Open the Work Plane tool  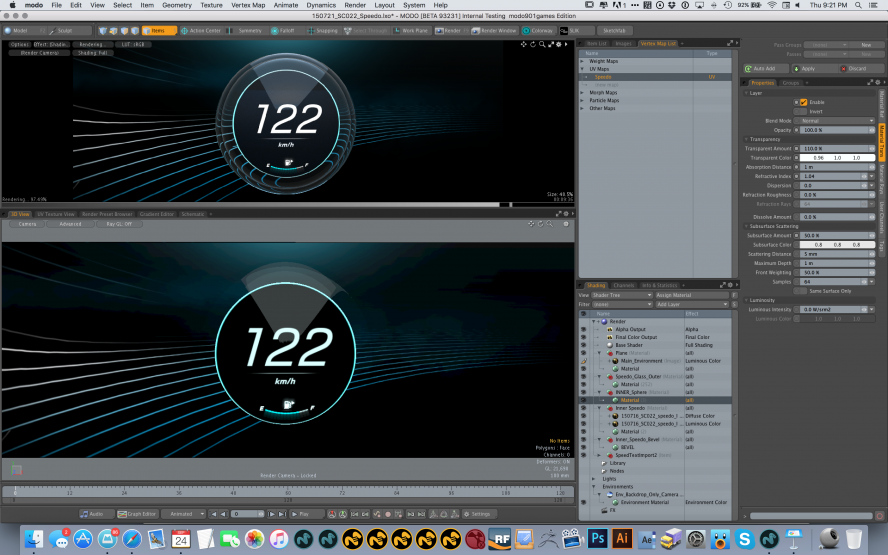[410, 31]
